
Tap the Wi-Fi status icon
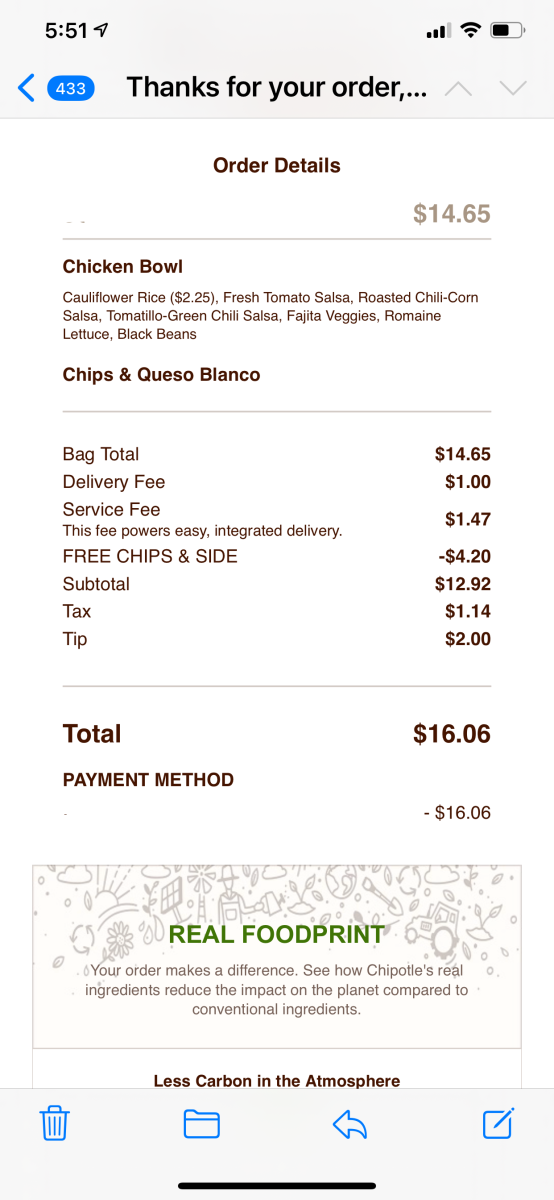(x=470, y=31)
